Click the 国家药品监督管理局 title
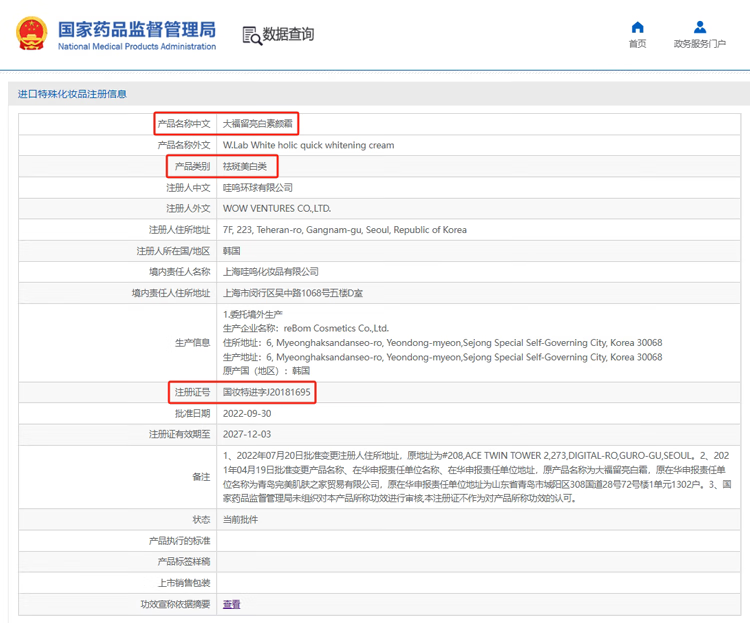The image size is (750, 623). (x=137, y=29)
